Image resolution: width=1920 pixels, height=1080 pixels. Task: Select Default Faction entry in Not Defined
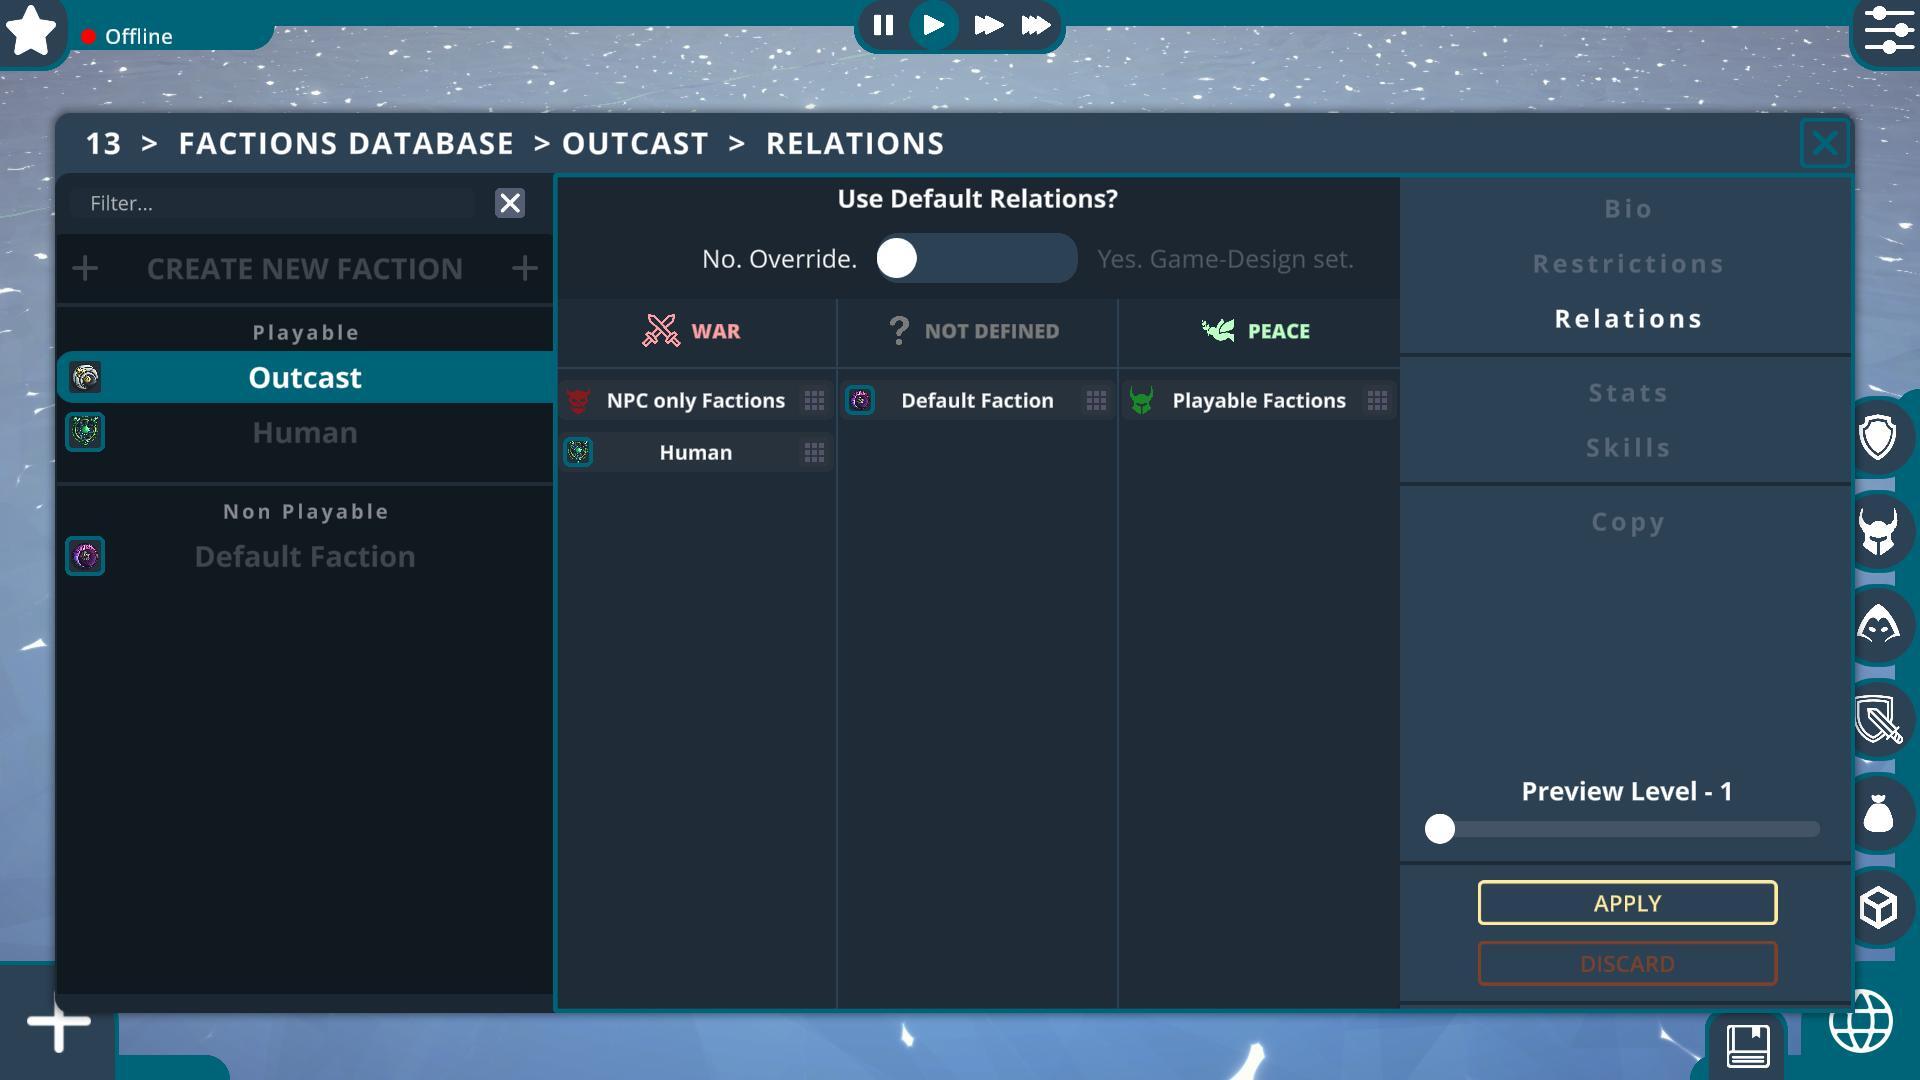[977, 401]
